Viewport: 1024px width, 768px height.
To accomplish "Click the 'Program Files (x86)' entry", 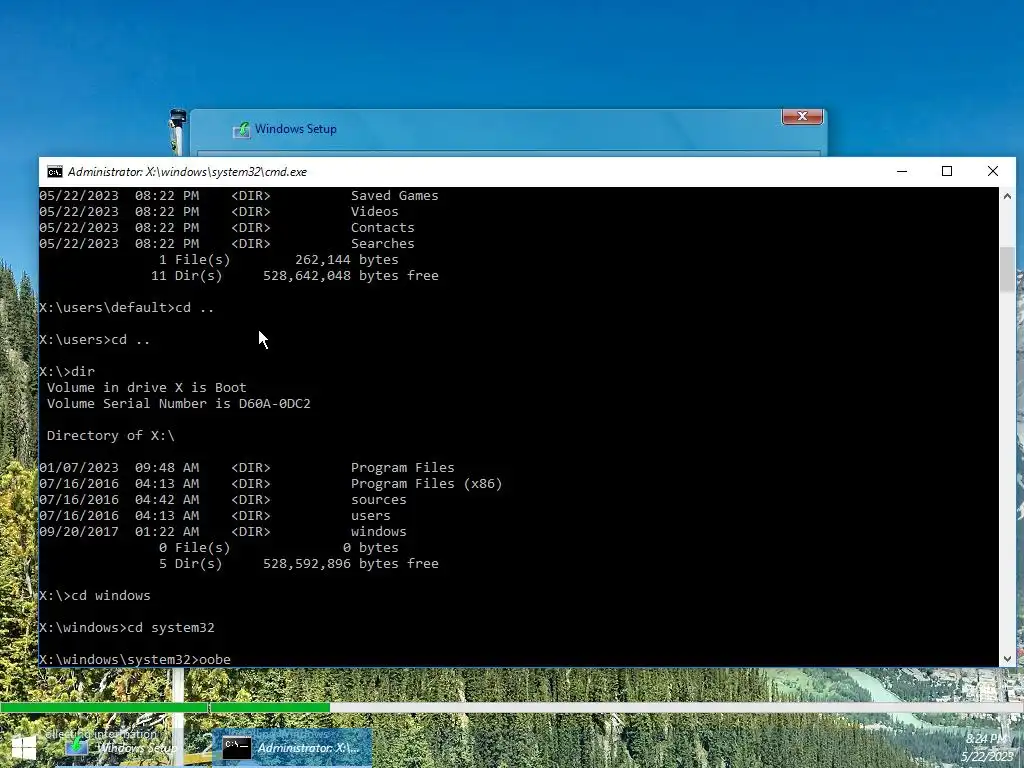I will [426, 484].
